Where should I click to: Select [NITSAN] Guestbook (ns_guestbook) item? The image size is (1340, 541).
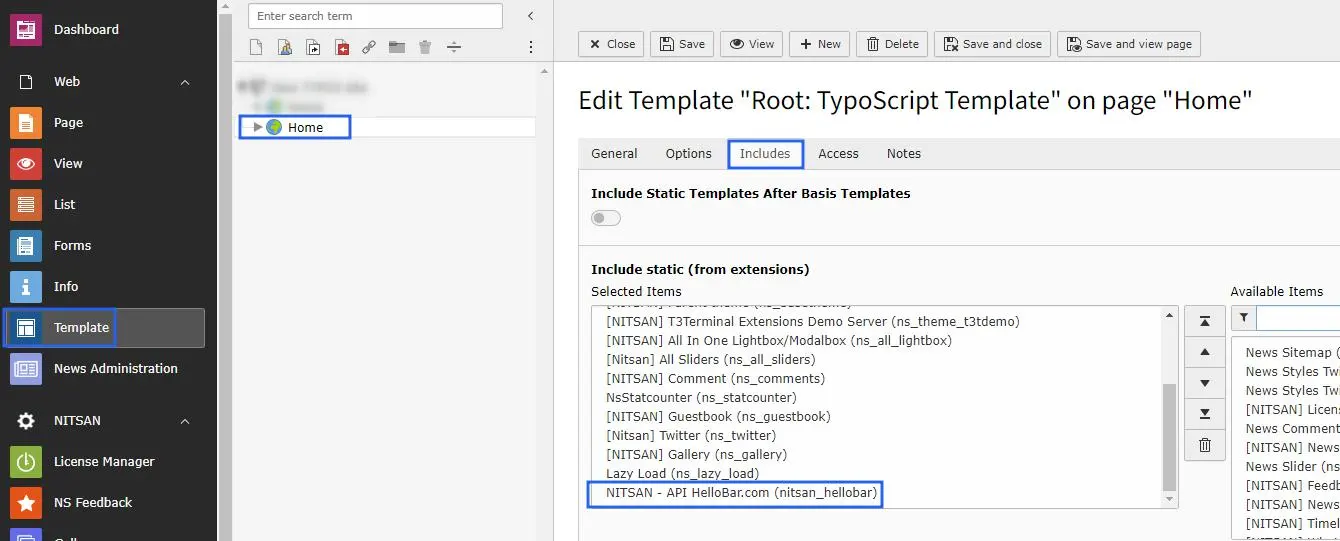(718, 417)
